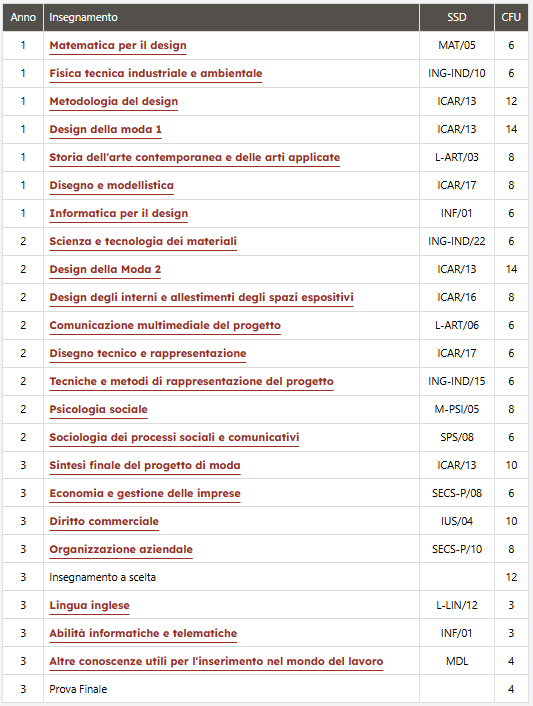Select the Disegno e modellistica link

(112, 185)
